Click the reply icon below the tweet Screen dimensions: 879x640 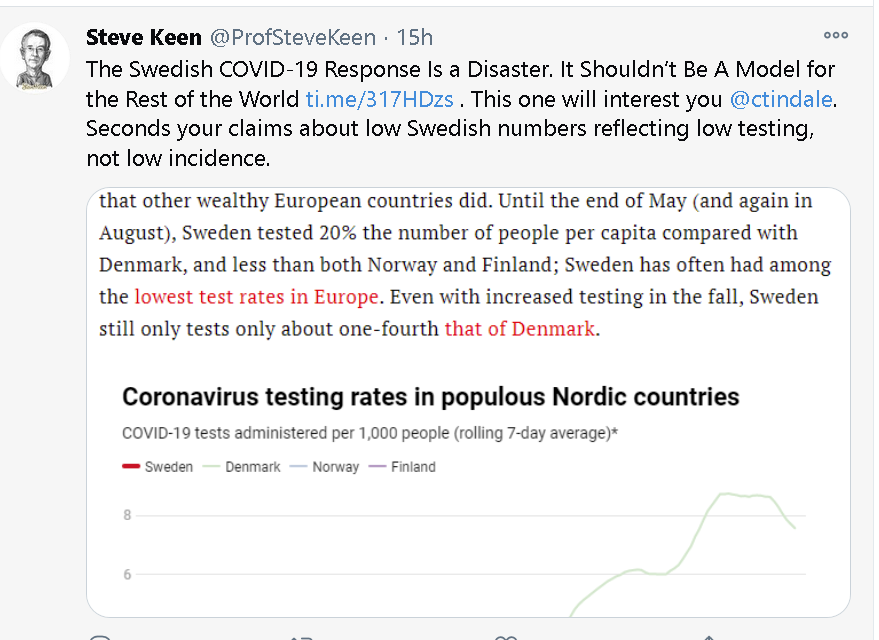tap(100, 637)
